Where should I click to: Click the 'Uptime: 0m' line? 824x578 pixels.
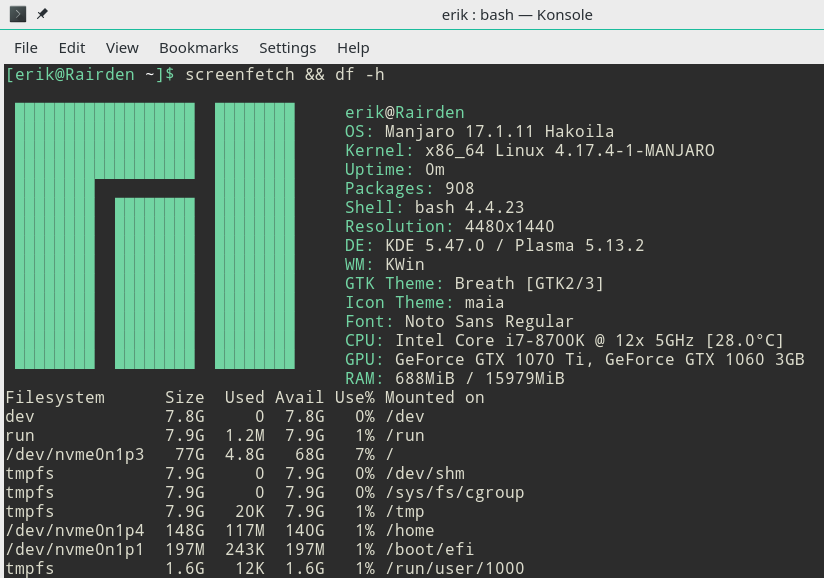395,169
